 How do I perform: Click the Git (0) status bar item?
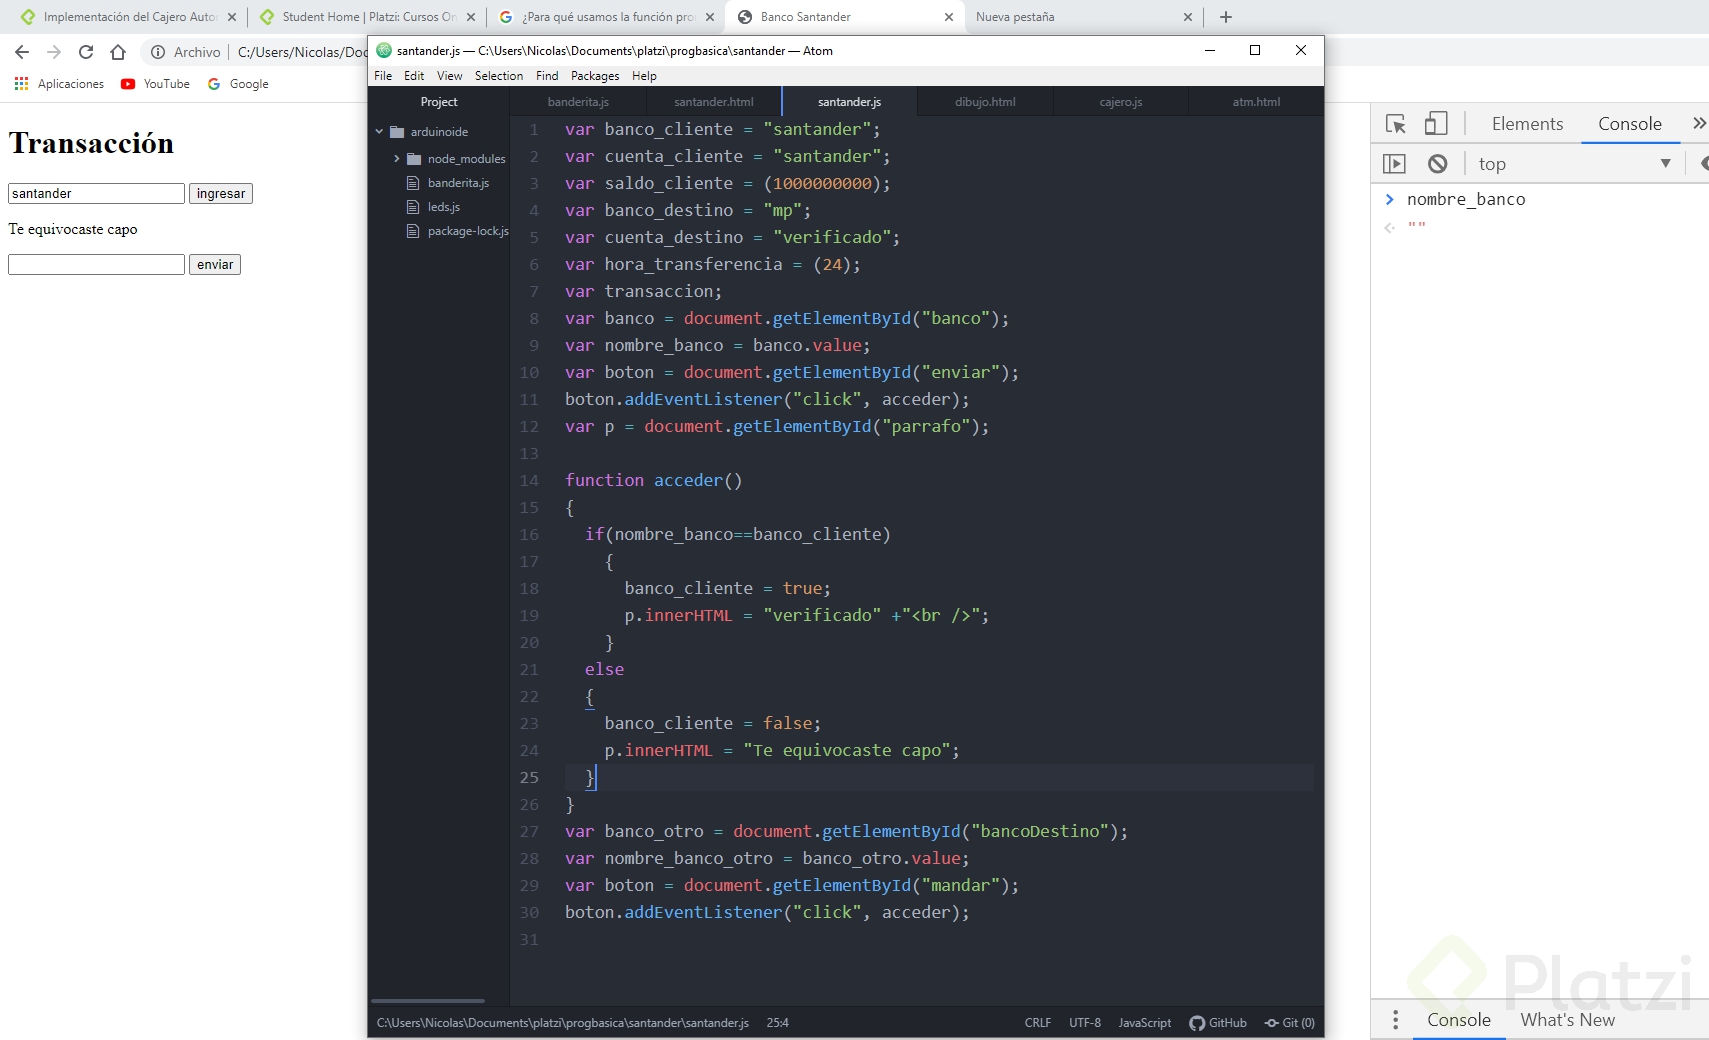(x=1290, y=1023)
